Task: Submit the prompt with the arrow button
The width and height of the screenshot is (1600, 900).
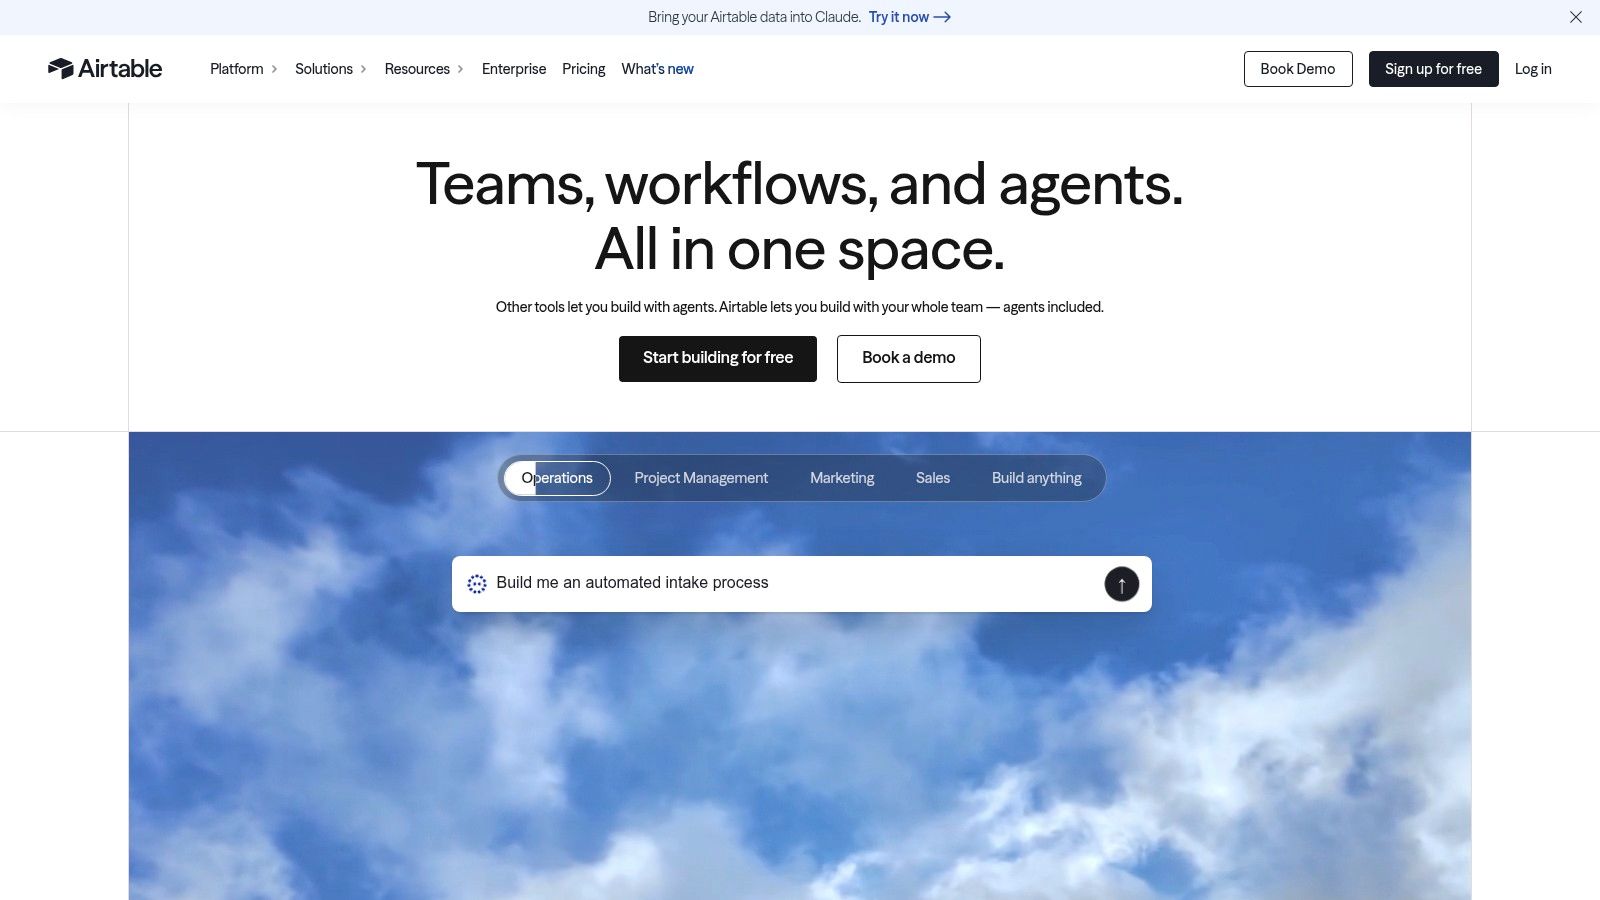Action: pyautogui.click(x=1121, y=584)
